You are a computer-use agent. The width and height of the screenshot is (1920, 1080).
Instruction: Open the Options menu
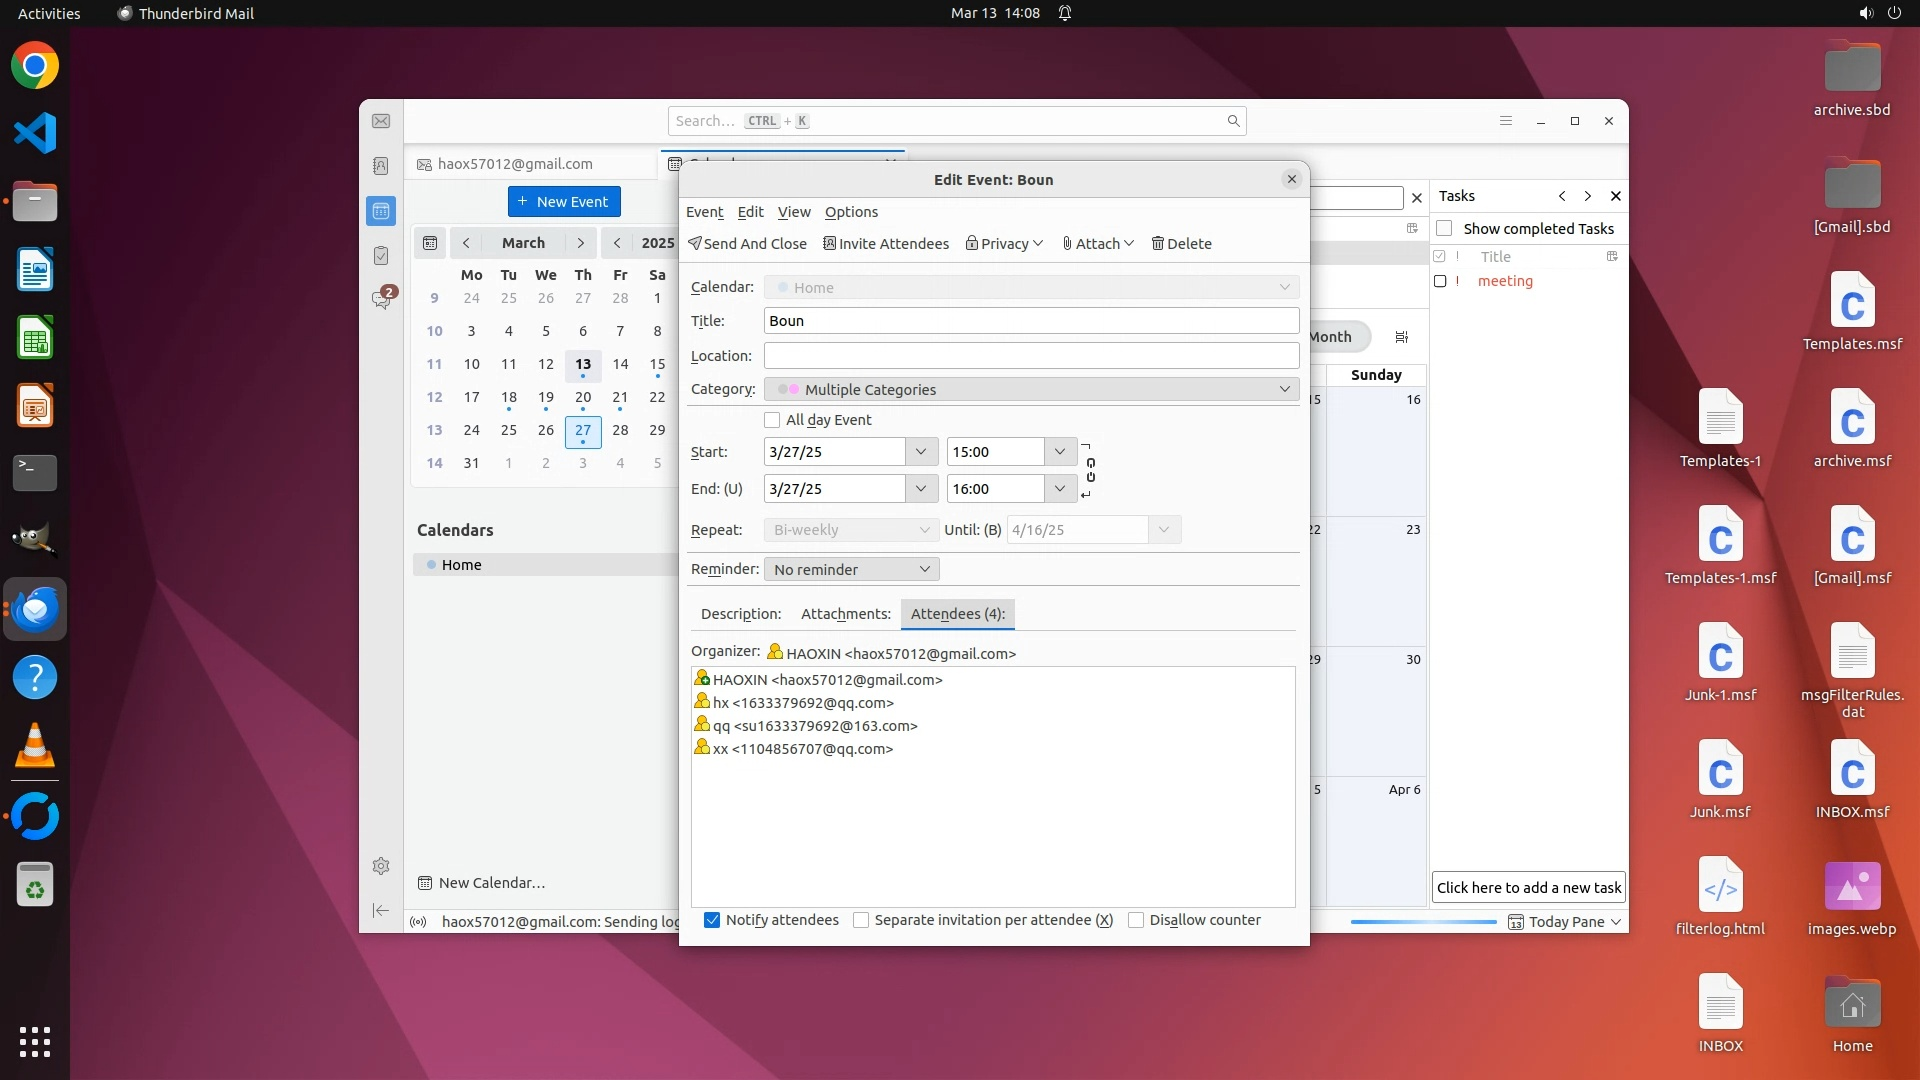(851, 212)
